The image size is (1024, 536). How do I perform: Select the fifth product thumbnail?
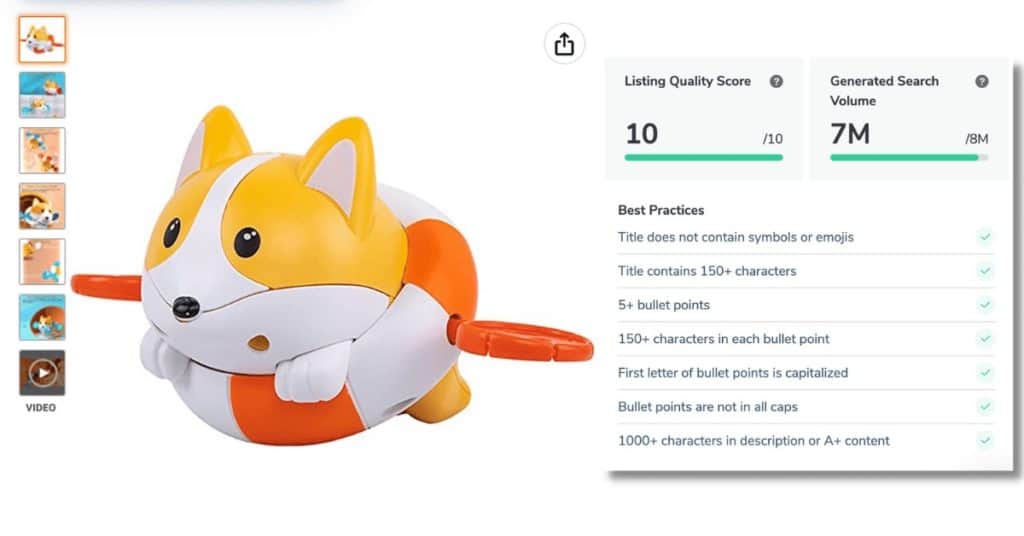coord(42,262)
